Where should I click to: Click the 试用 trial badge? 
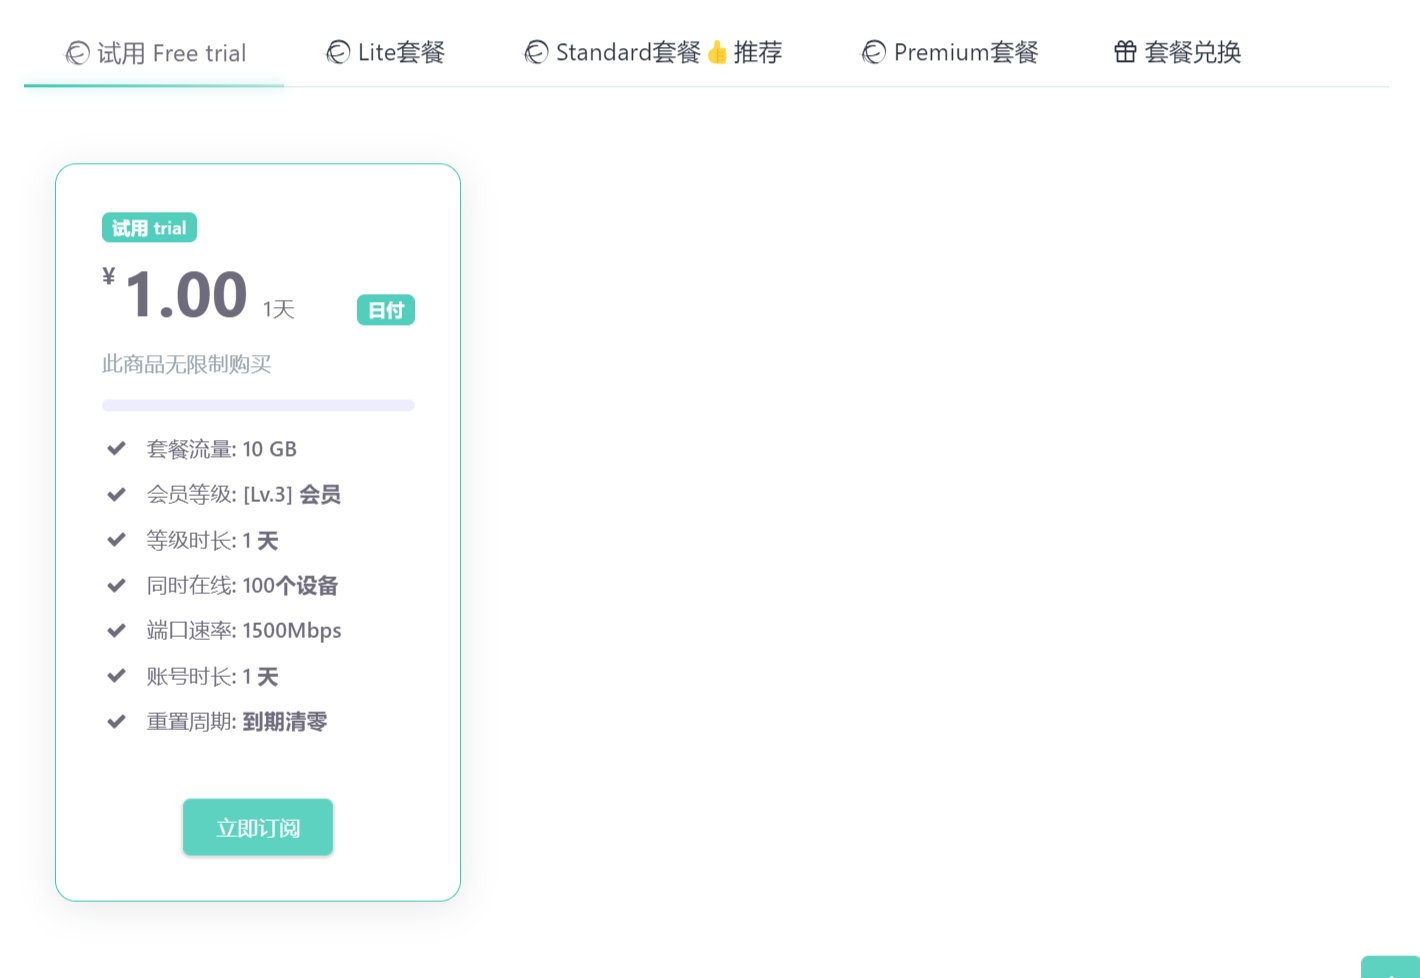149,228
